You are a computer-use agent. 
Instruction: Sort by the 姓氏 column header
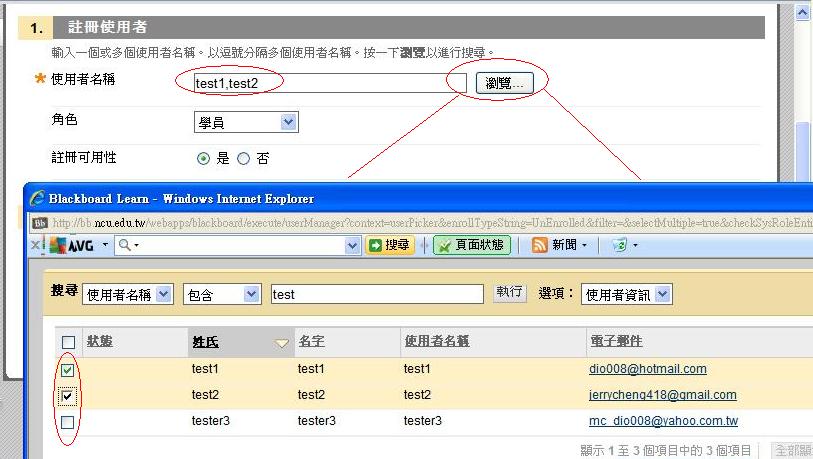coord(206,342)
